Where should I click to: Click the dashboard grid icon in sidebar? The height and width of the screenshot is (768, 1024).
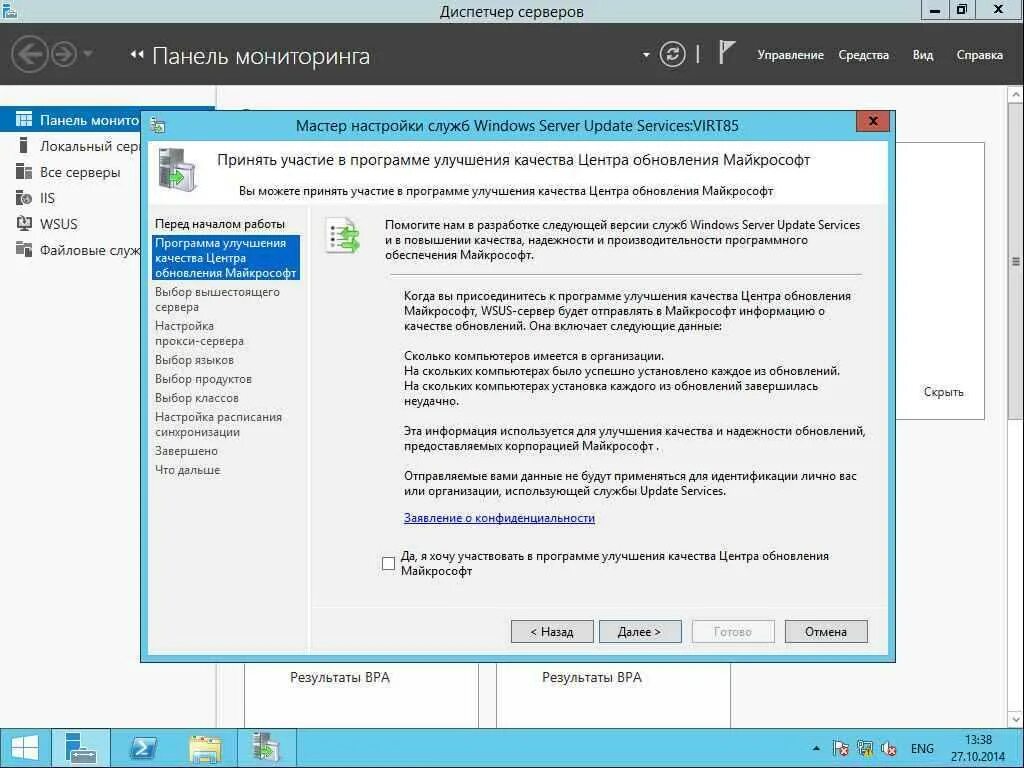(24, 120)
